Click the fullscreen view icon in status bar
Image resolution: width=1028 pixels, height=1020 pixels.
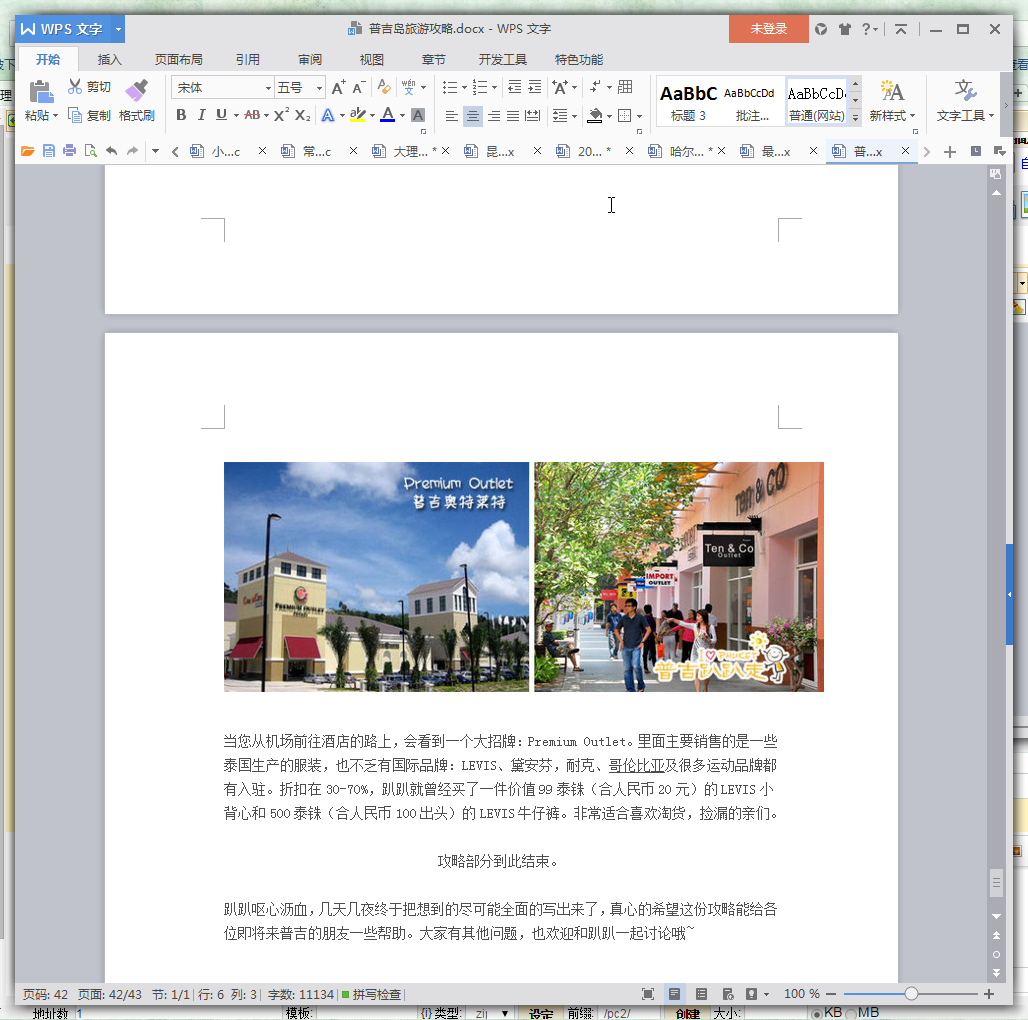(x=648, y=994)
